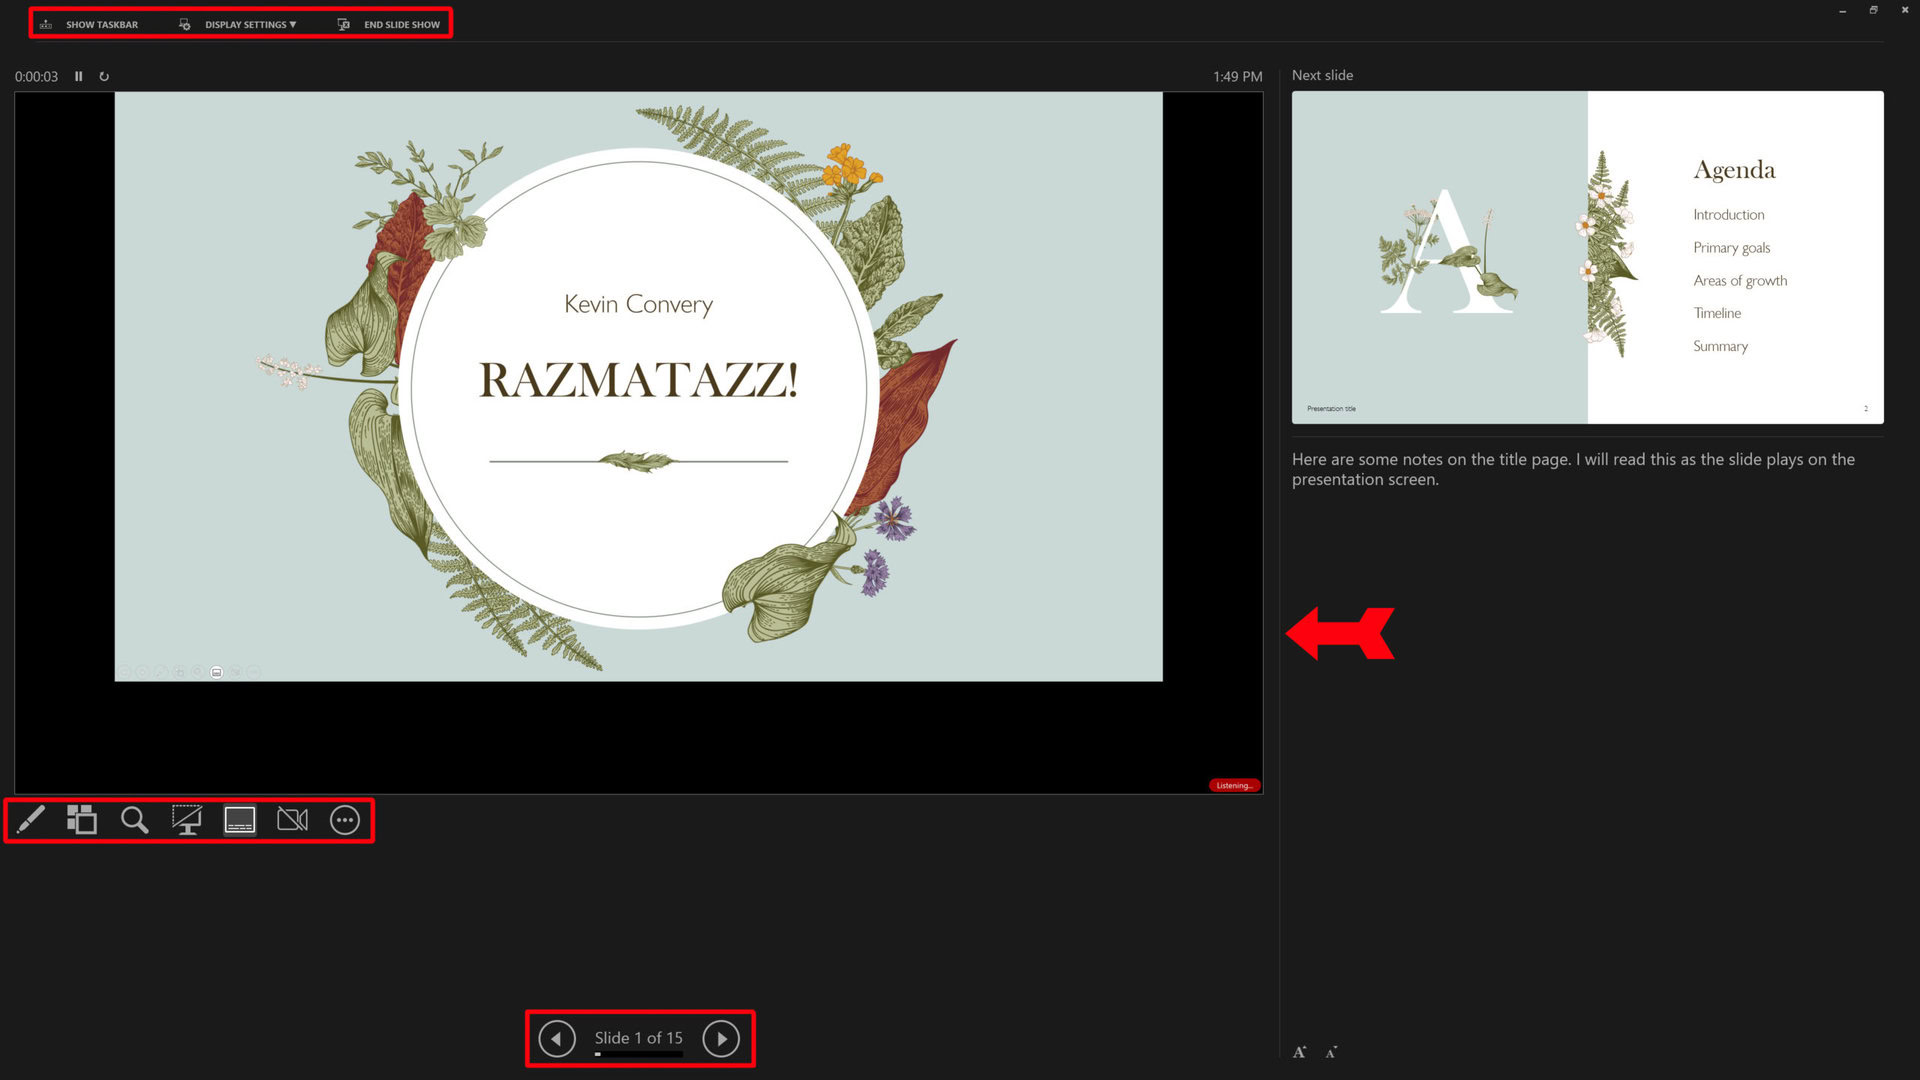Screen dimensions: 1920x1080
Task: Open More slide show options menu
Action: click(345, 820)
